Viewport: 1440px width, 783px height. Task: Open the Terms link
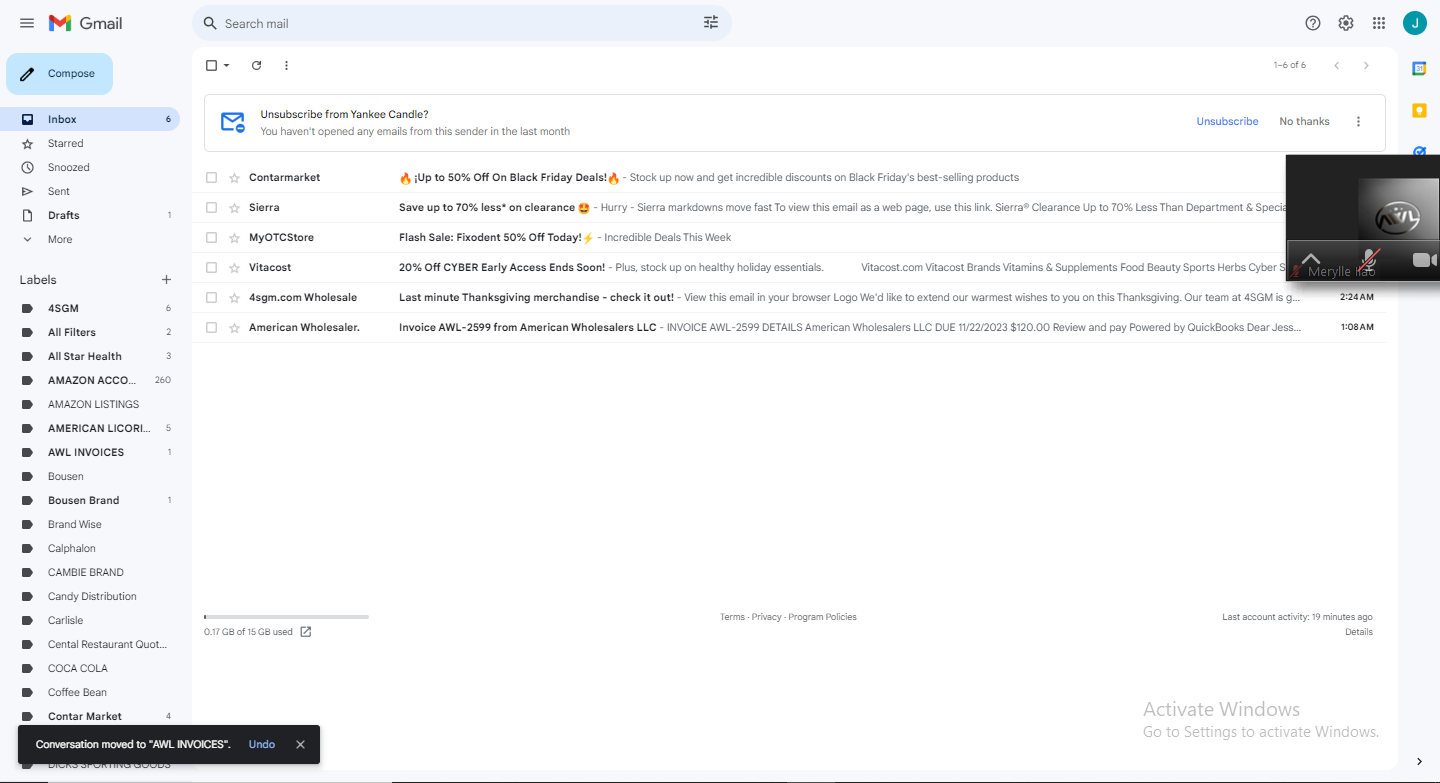[732, 617]
